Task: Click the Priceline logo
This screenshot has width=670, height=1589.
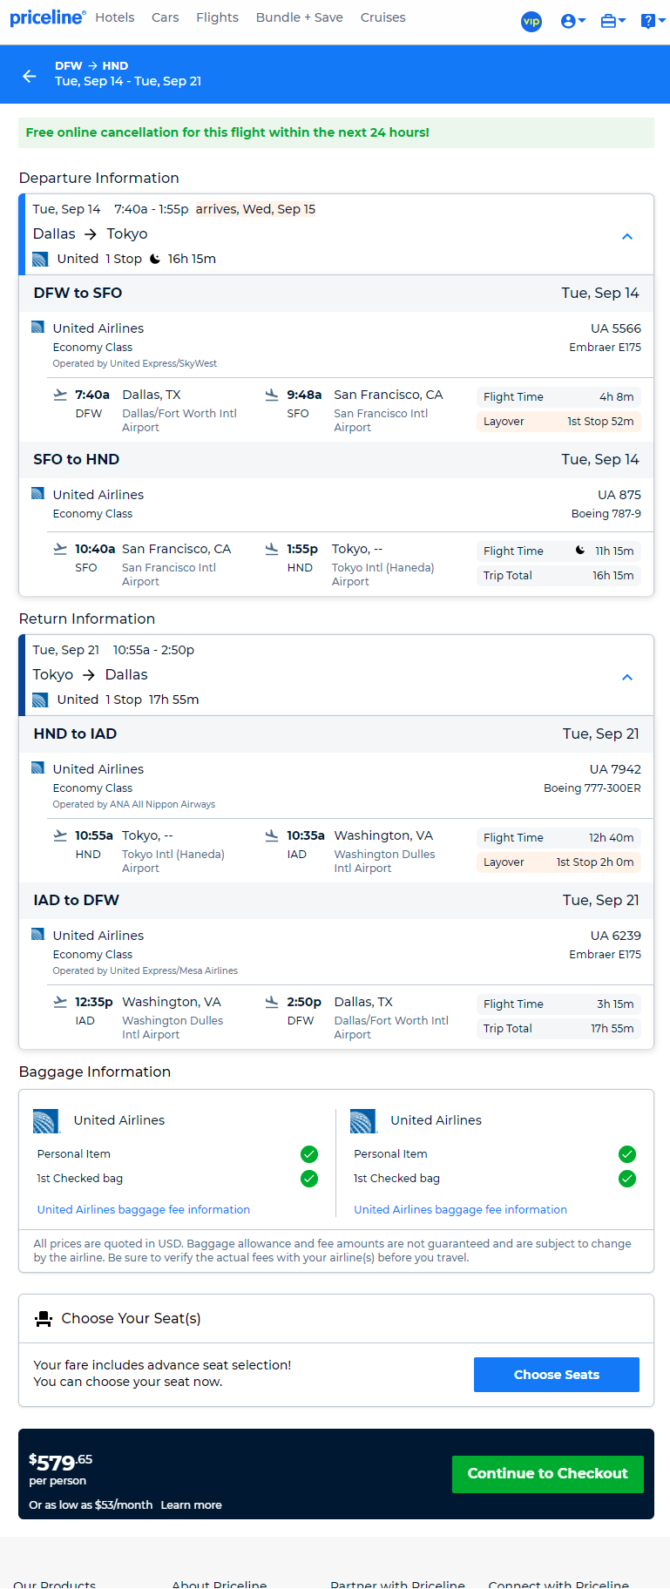Action: click(47, 17)
